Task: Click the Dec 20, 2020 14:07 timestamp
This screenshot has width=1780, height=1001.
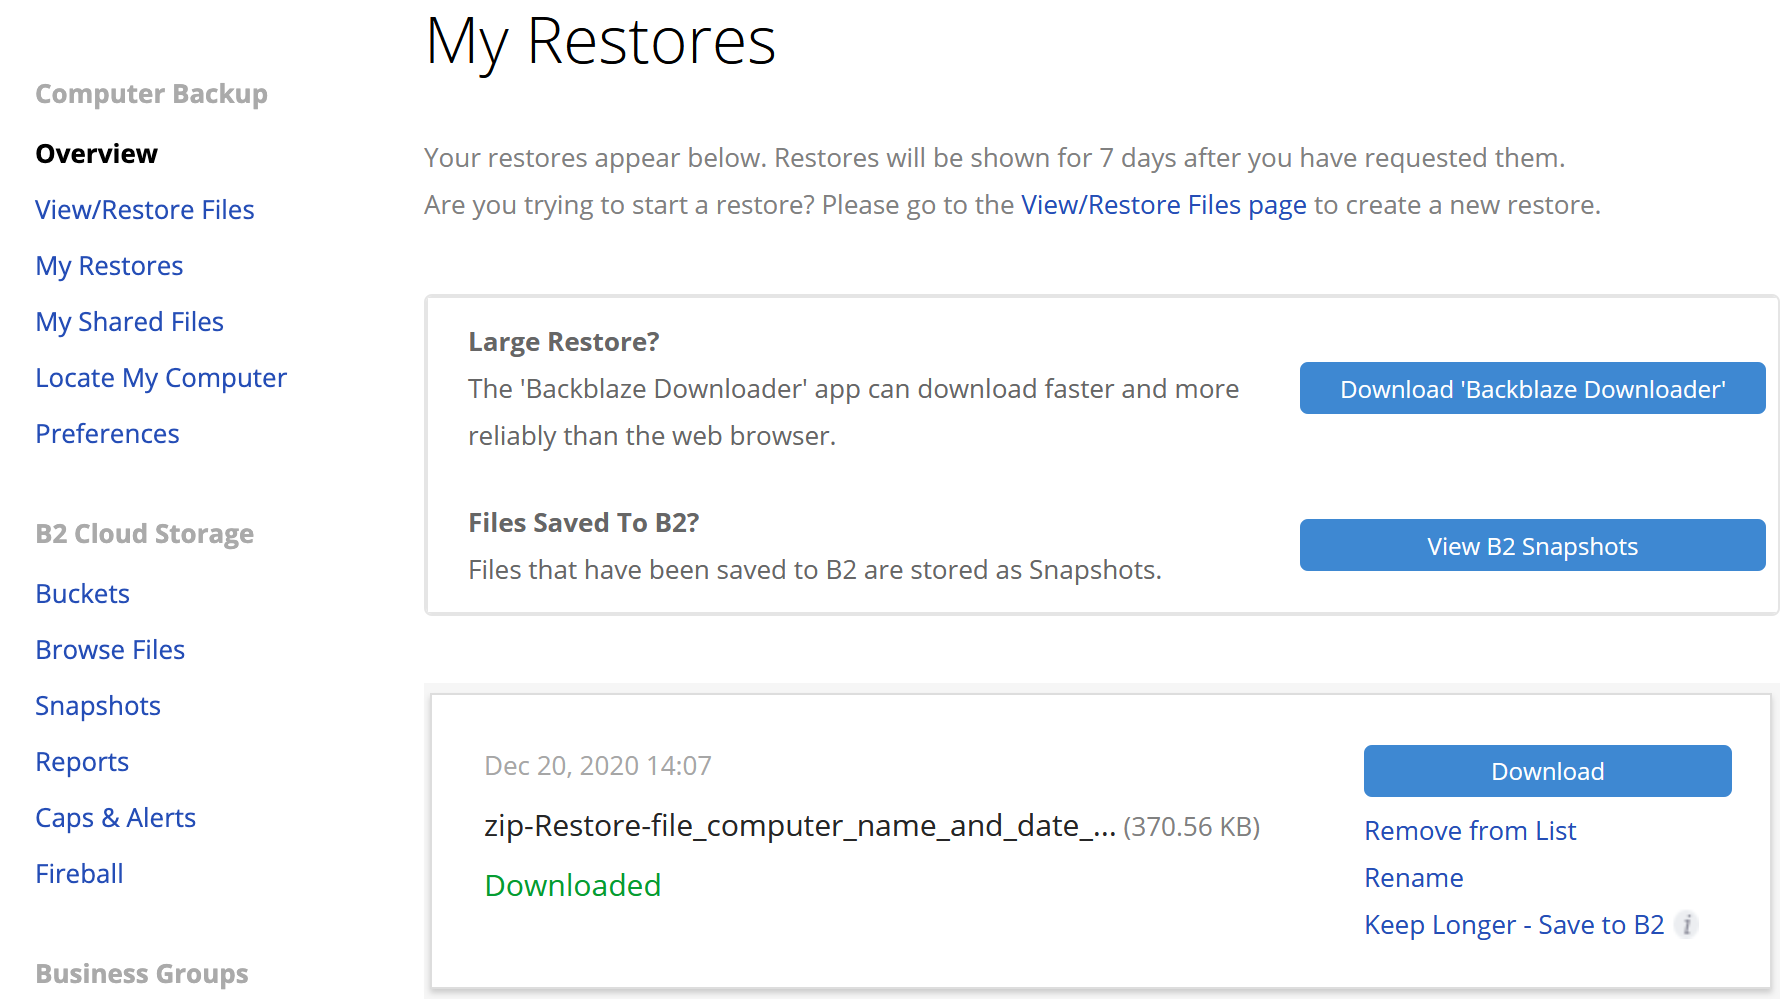Action: click(x=598, y=766)
